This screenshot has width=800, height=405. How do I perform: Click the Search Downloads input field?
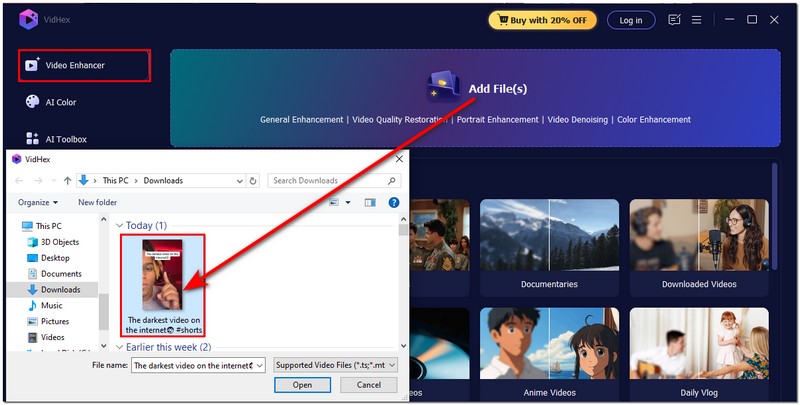(330, 181)
